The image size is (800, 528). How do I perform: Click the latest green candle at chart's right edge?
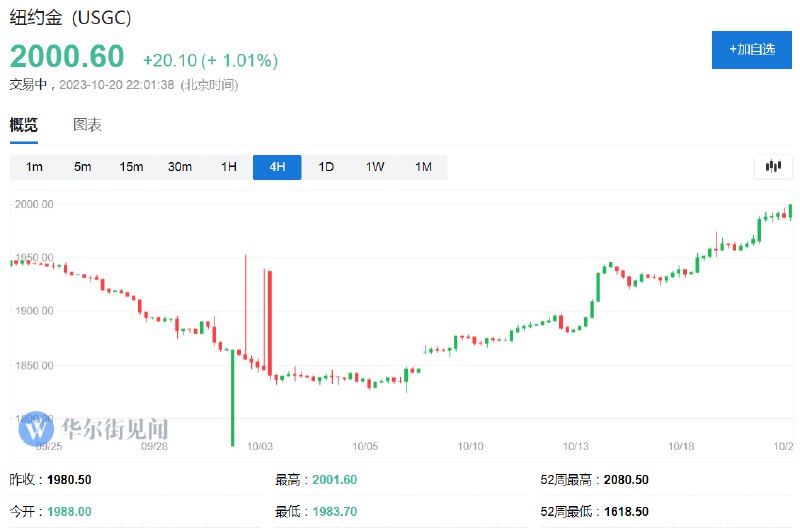point(790,212)
